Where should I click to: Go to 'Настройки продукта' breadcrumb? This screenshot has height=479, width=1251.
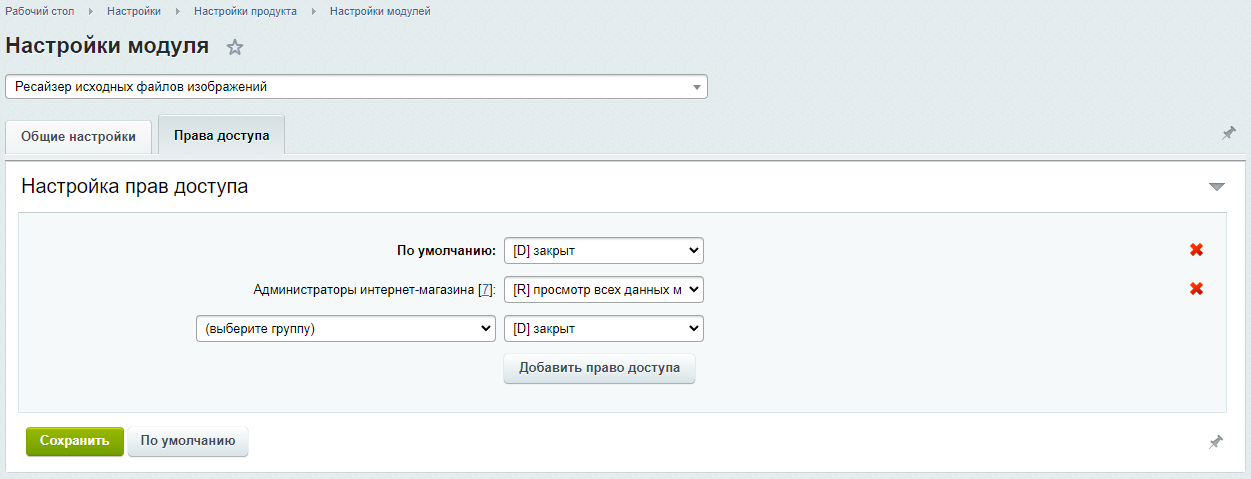[245, 11]
